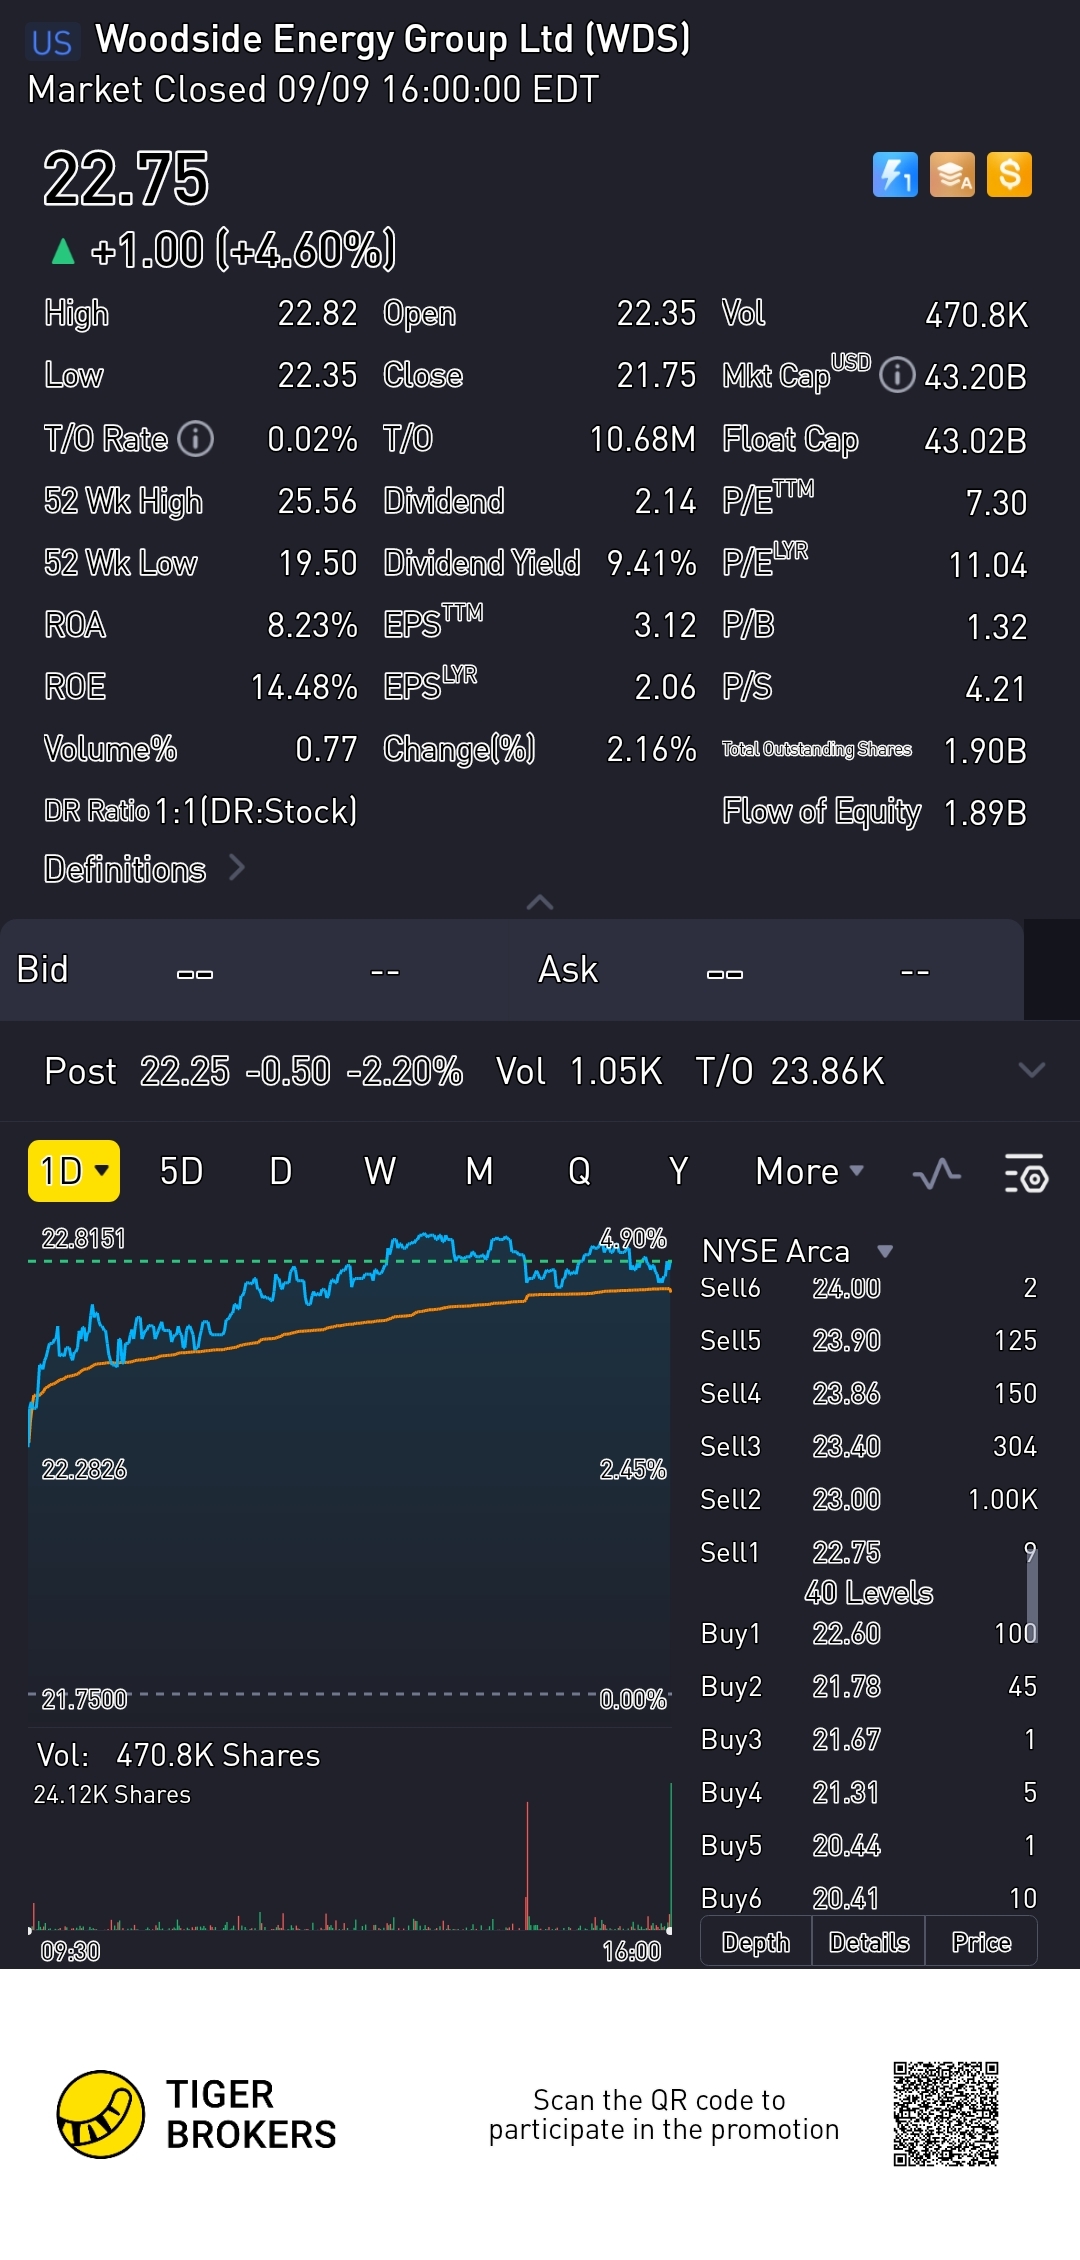The image size is (1080, 2260).
Task: Tap the Flow of Equity 1.89B value
Action: point(985,813)
